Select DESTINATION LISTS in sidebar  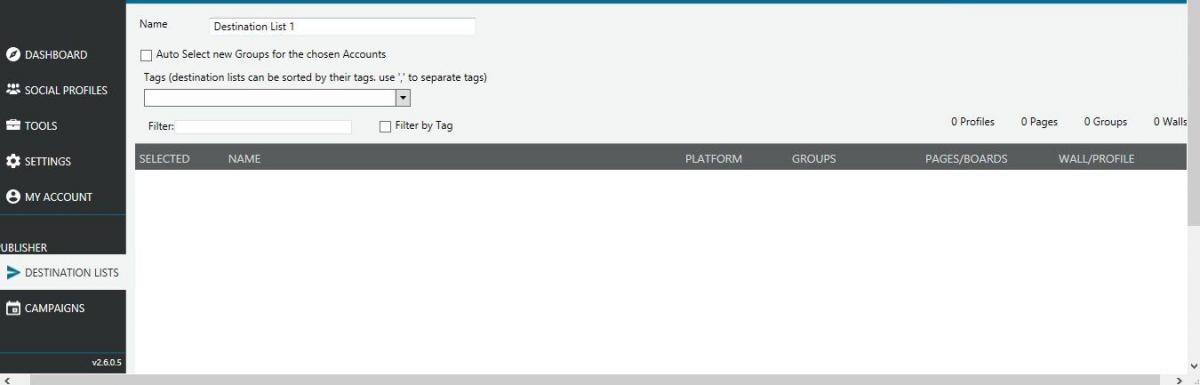pyautogui.click(x=72, y=272)
